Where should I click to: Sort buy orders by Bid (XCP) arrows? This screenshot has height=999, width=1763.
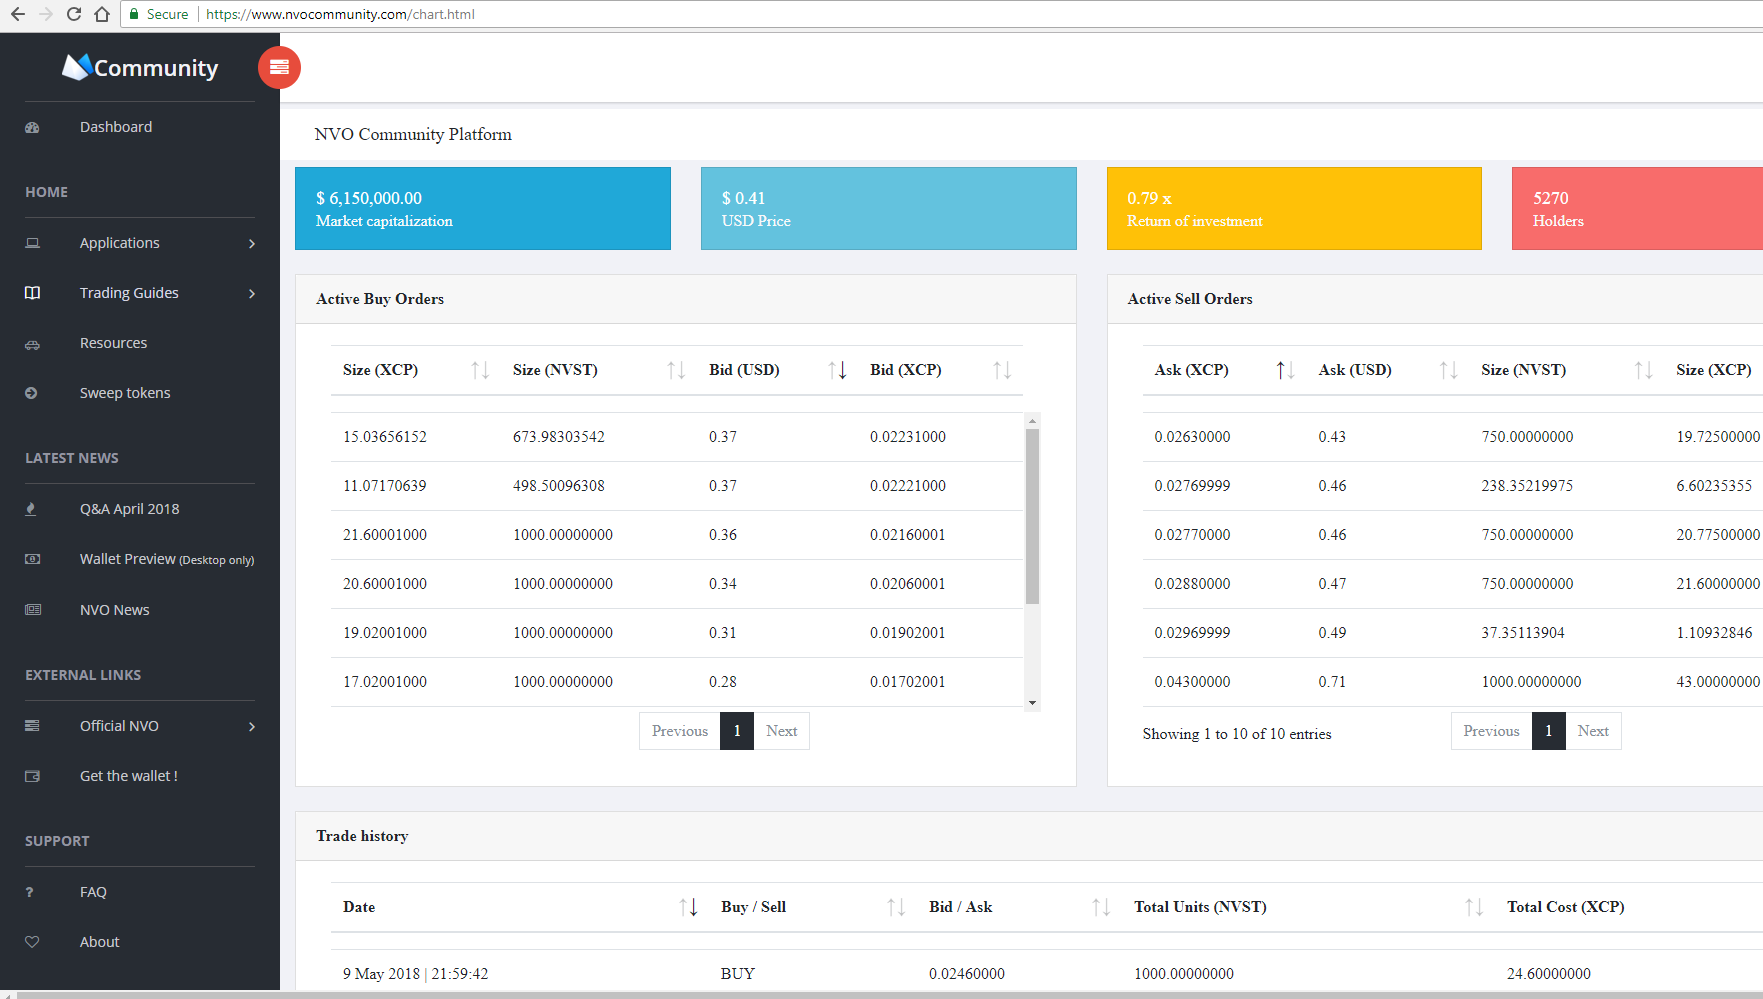[x=1002, y=370]
